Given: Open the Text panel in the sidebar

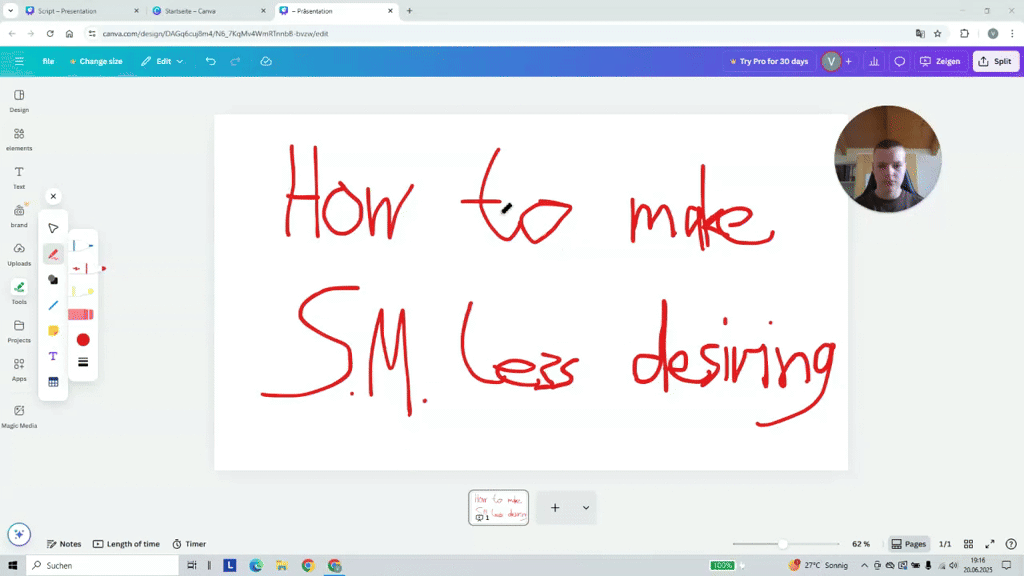Looking at the screenshot, I should [x=18, y=176].
